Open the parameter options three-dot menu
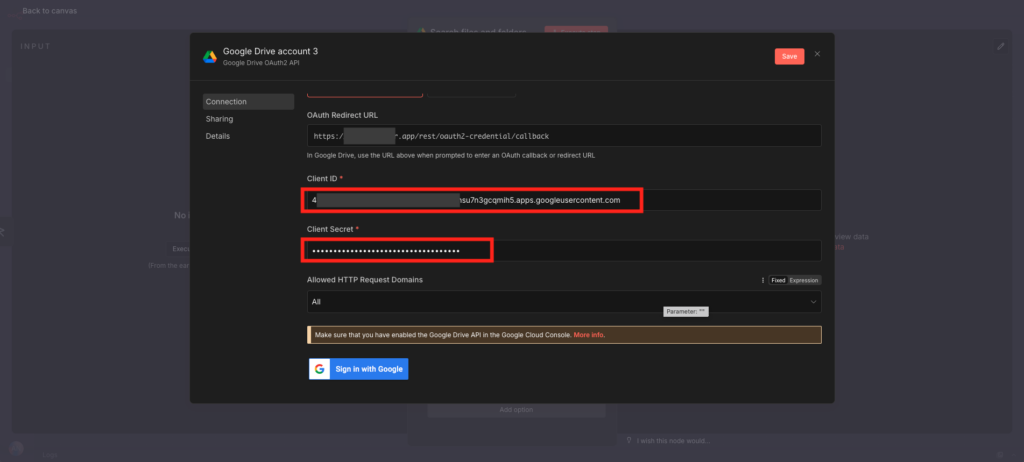 pos(762,280)
